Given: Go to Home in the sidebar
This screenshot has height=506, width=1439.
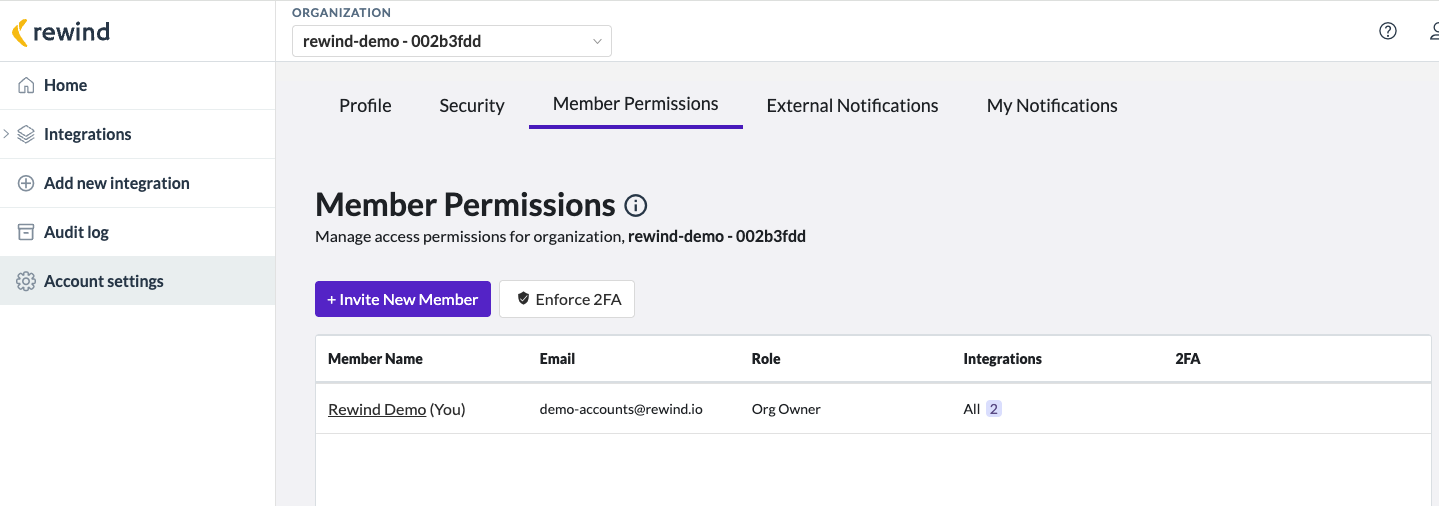Looking at the screenshot, I should (x=137, y=86).
